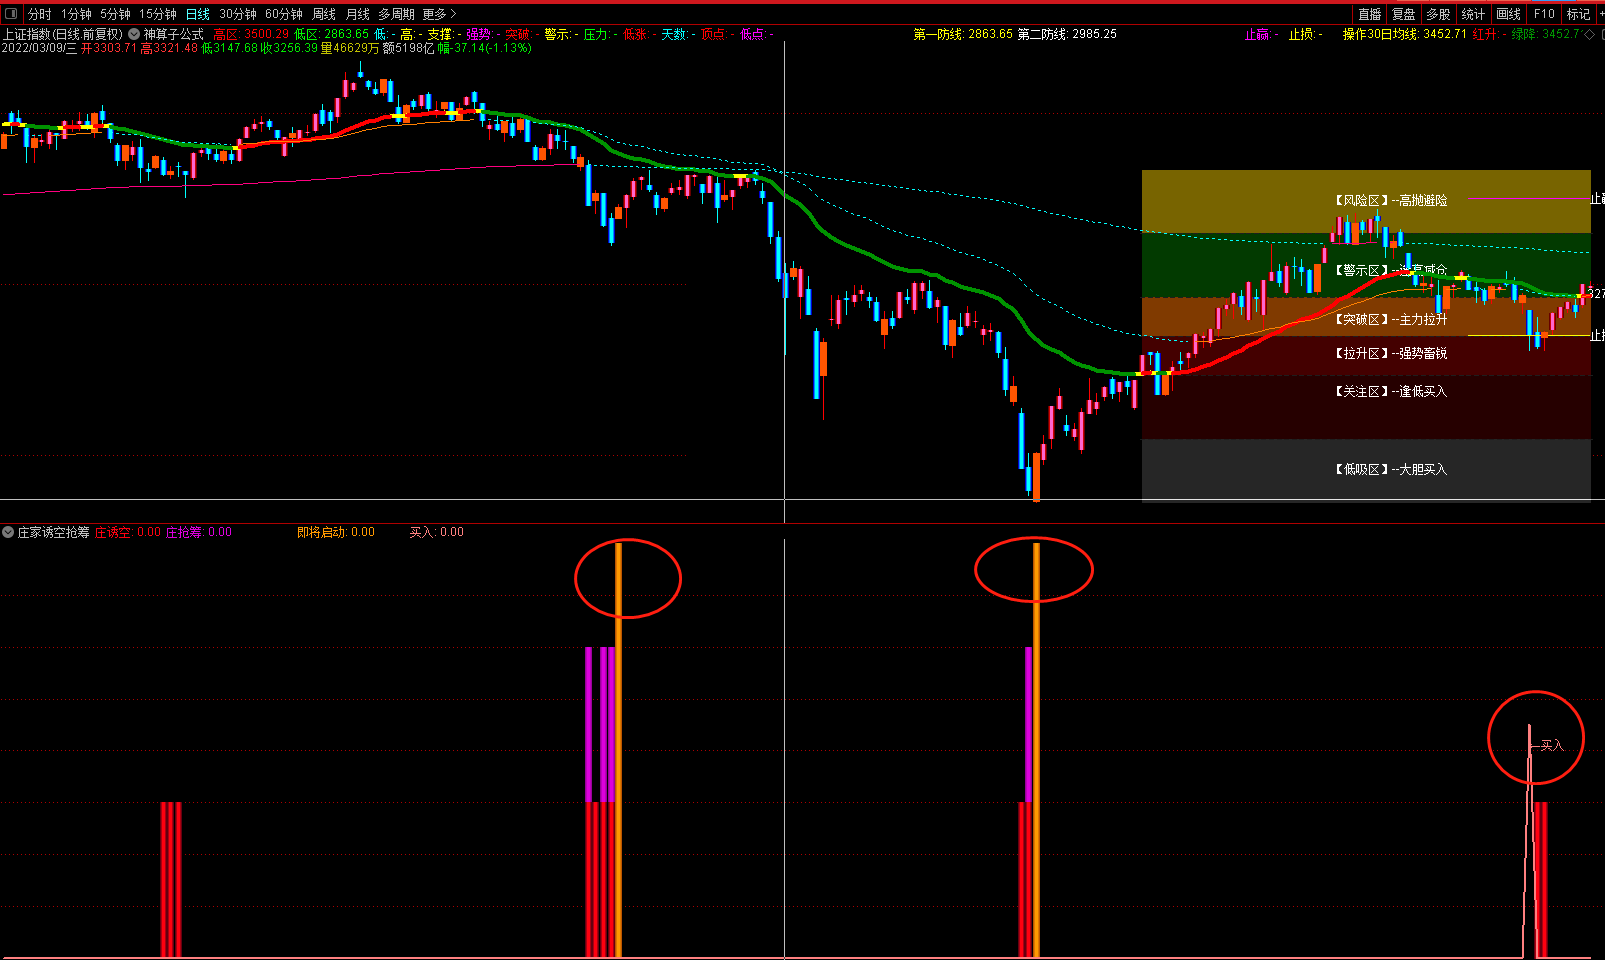This screenshot has height=960, width=1605.
Task: Click 第一防线: 2863.65 label
Action: (x=962, y=34)
